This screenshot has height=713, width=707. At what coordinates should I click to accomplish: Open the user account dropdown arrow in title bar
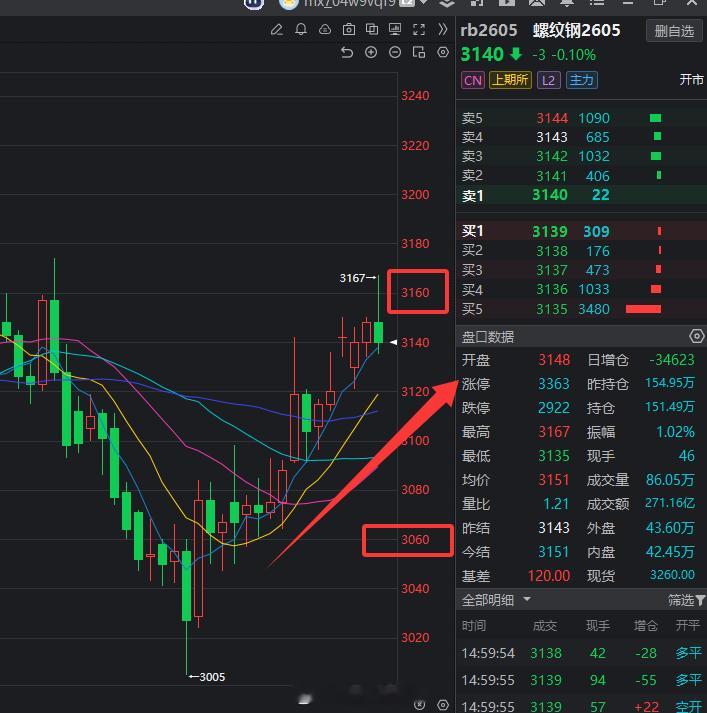click(x=423, y=3)
